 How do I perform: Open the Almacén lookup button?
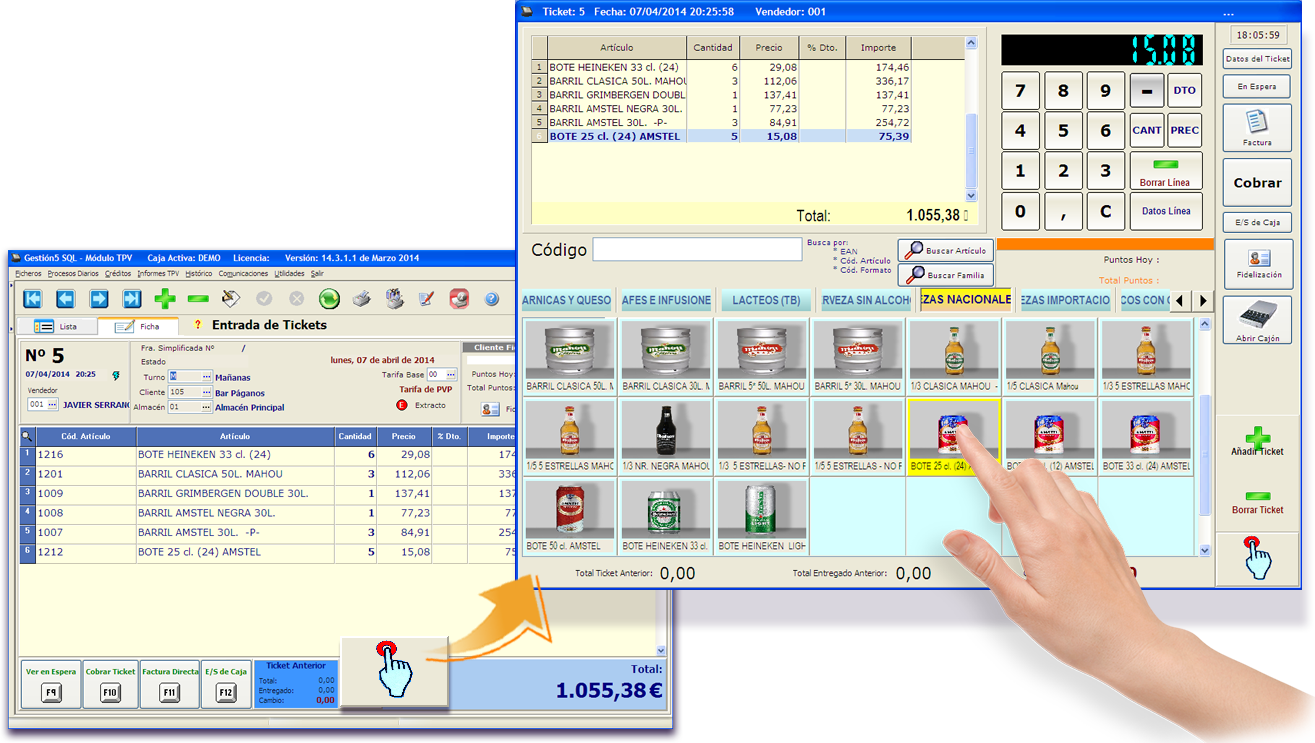206,407
